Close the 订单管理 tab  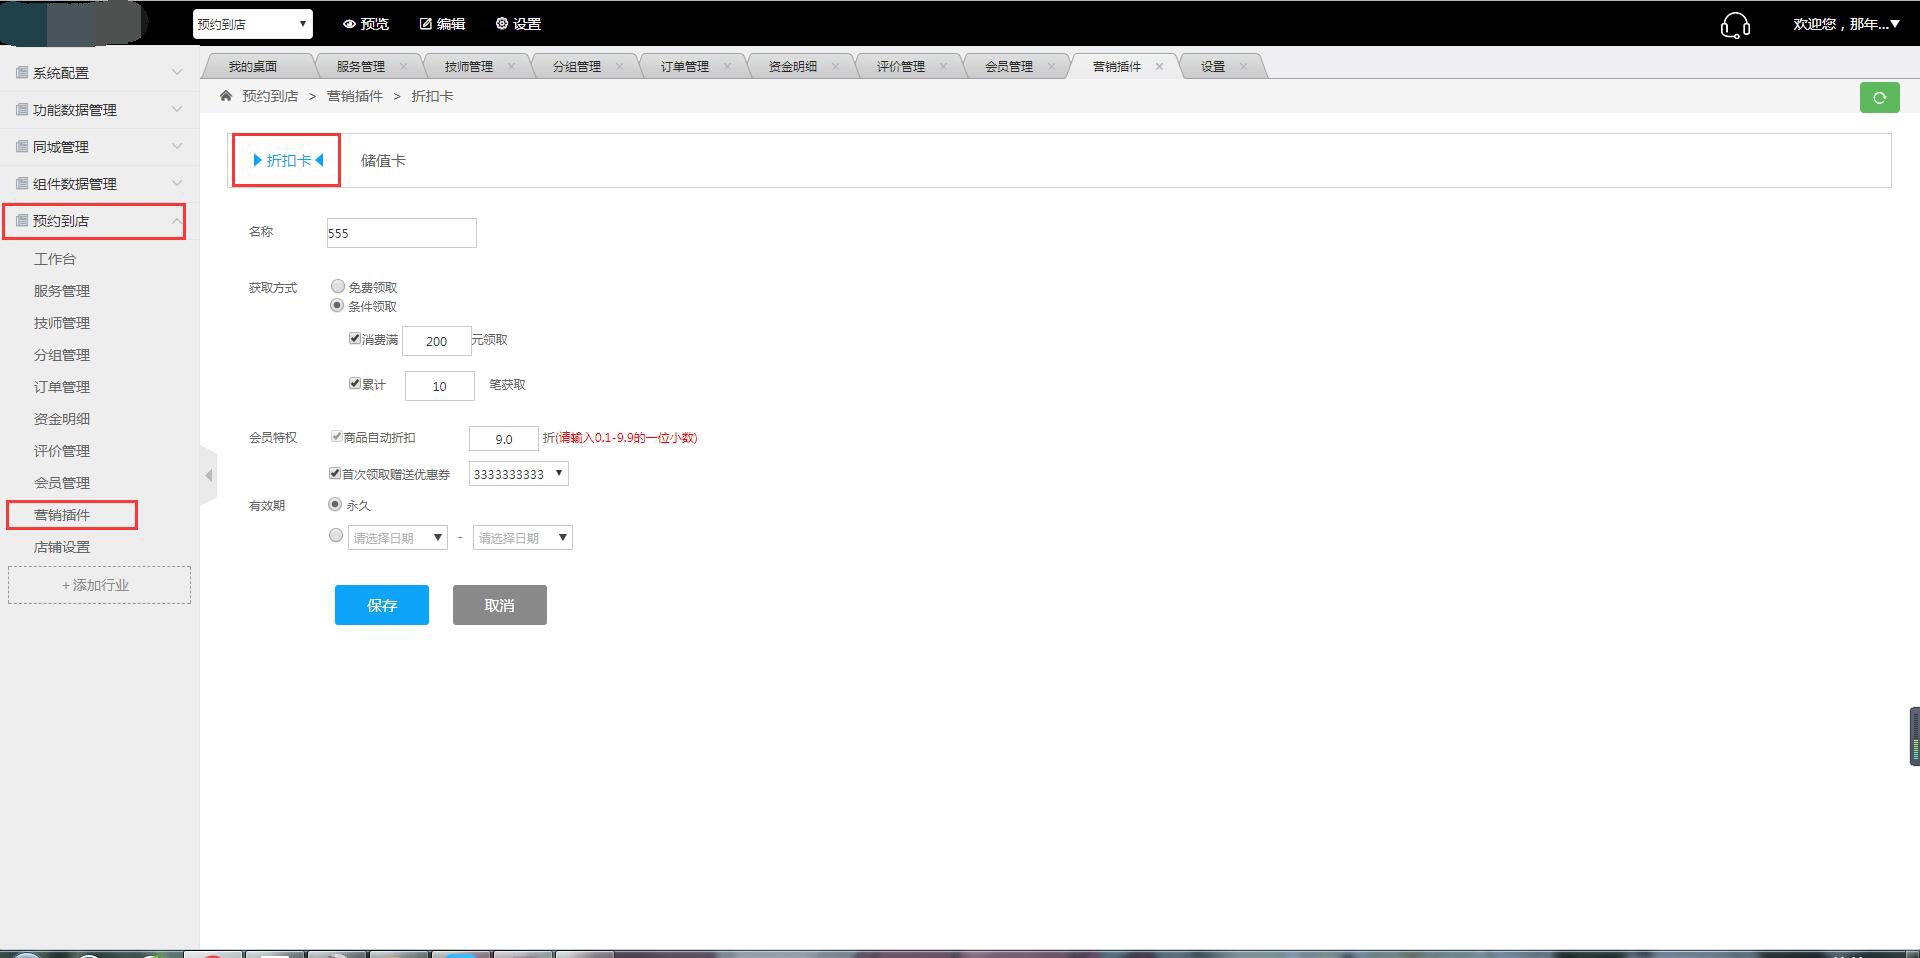click(x=727, y=67)
